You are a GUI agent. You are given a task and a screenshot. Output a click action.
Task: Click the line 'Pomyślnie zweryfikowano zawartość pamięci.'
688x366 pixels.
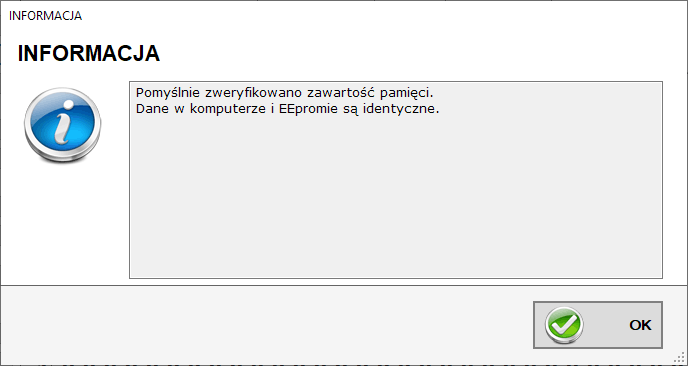(284, 93)
